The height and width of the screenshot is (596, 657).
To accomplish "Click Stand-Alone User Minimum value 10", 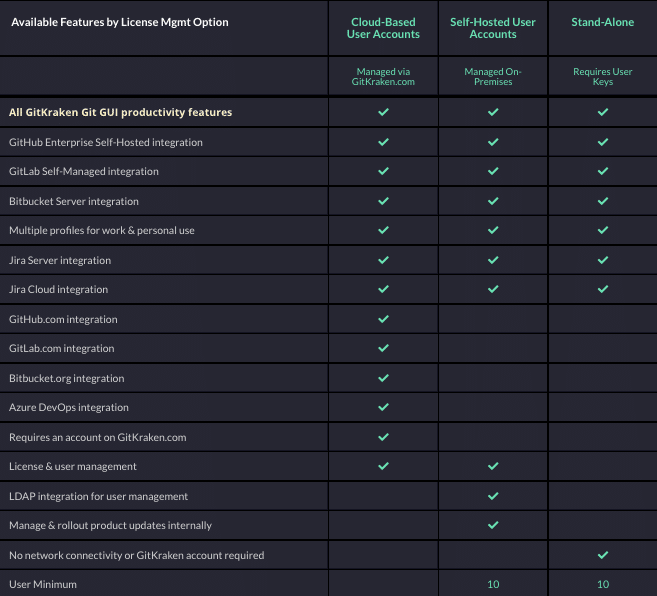I will [603, 584].
